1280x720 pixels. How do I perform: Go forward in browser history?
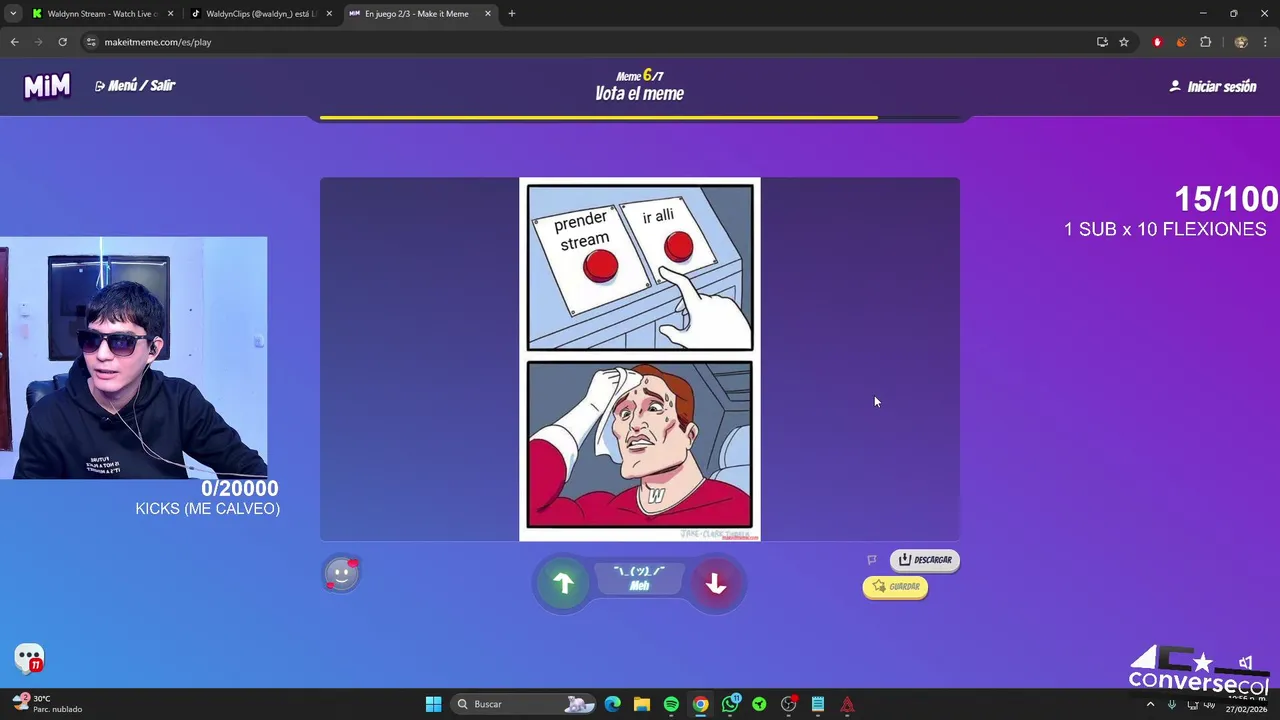(38, 42)
